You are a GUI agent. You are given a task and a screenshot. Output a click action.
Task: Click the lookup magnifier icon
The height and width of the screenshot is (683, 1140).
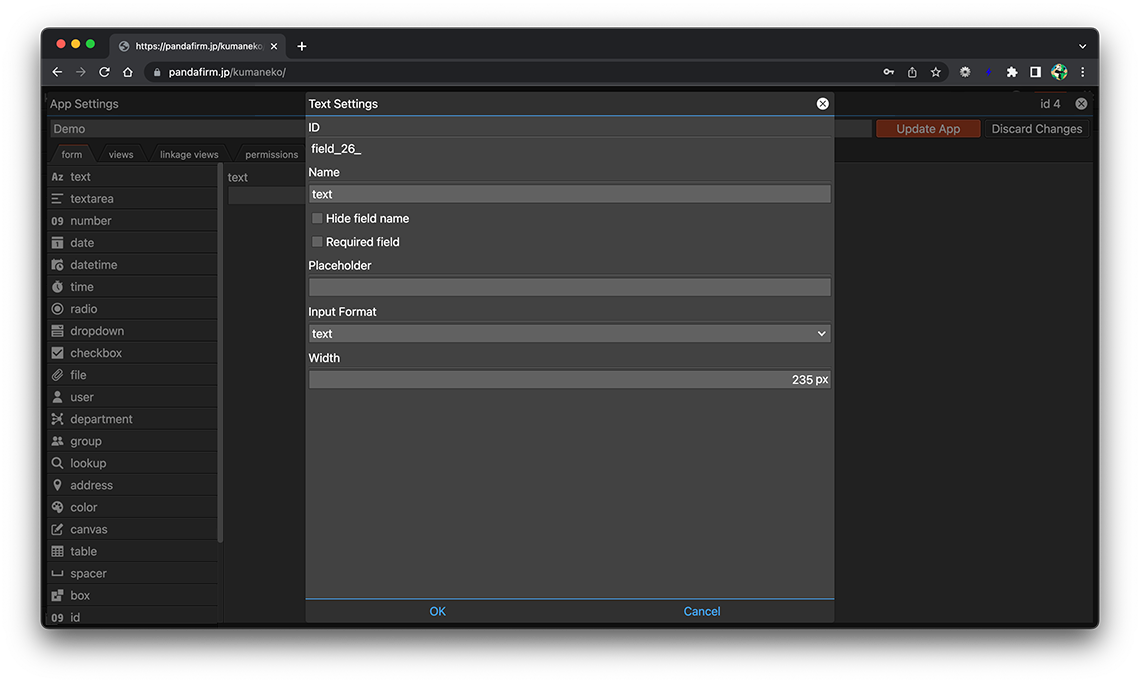coord(57,463)
